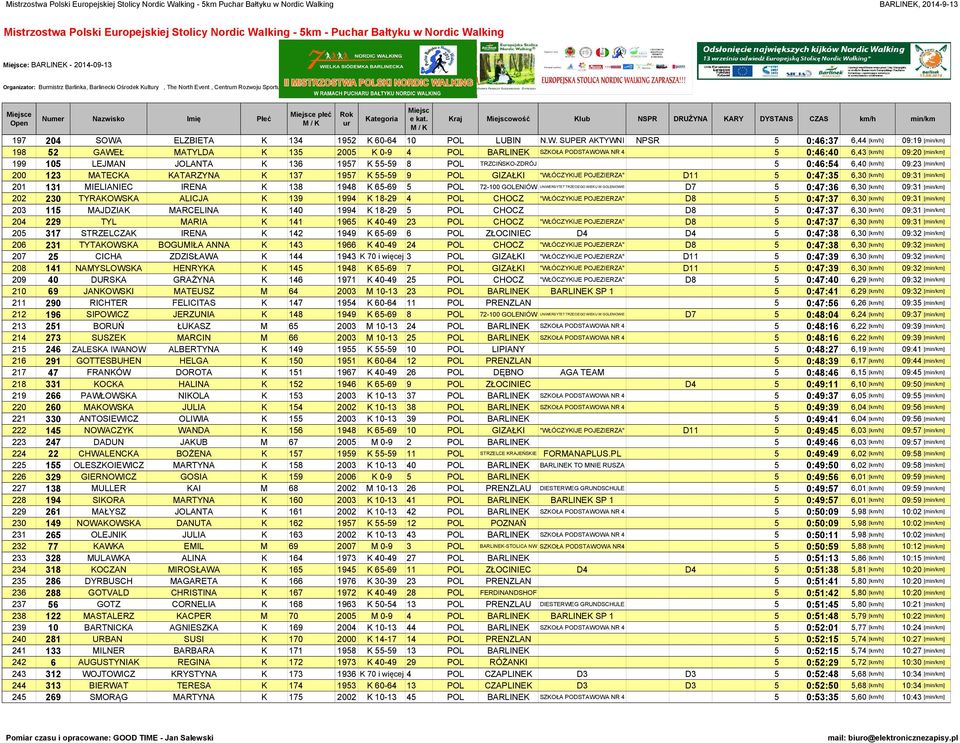960x743 pixels.
Task: Select the name ELZBIETA in the first row
Action: pyautogui.click(x=193, y=141)
